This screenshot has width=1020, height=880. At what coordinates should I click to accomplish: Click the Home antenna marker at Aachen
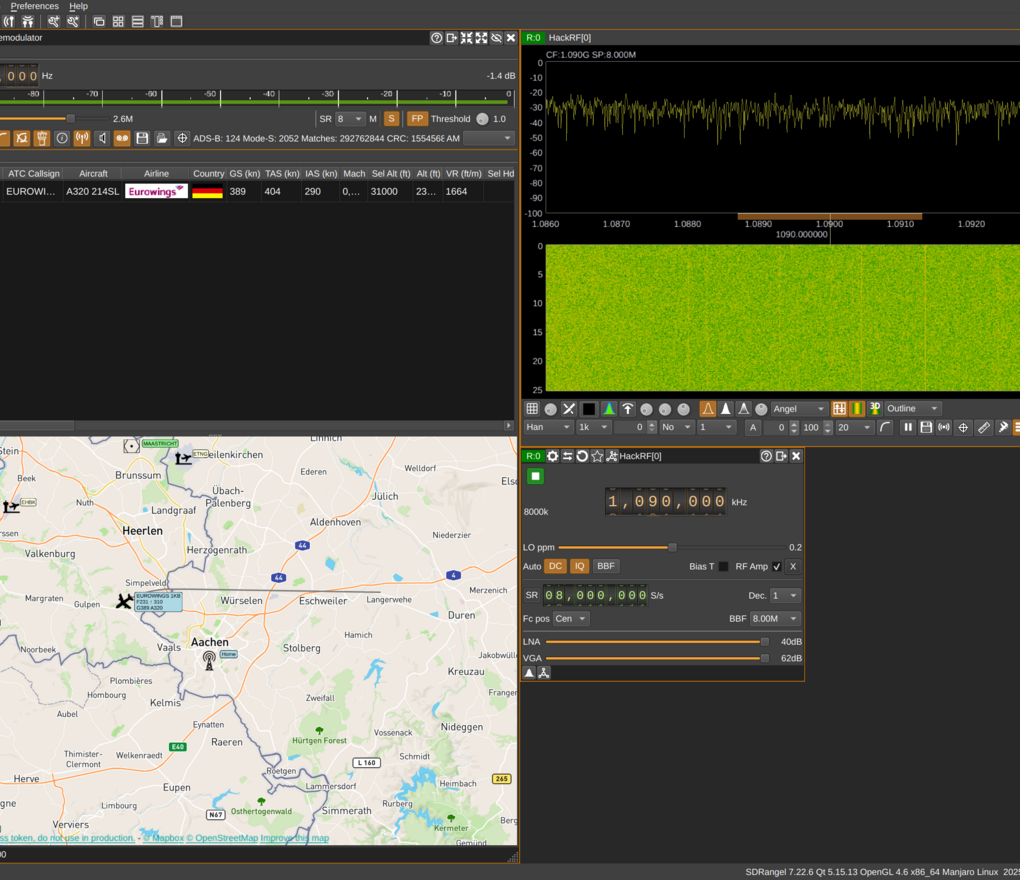pyautogui.click(x=209, y=660)
